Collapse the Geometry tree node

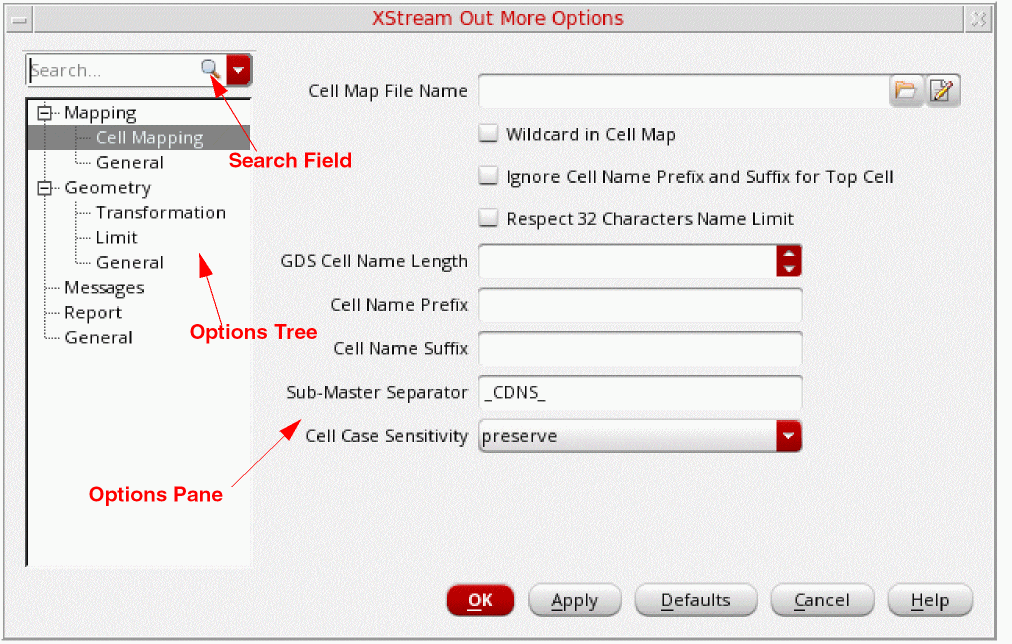(x=44, y=188)
